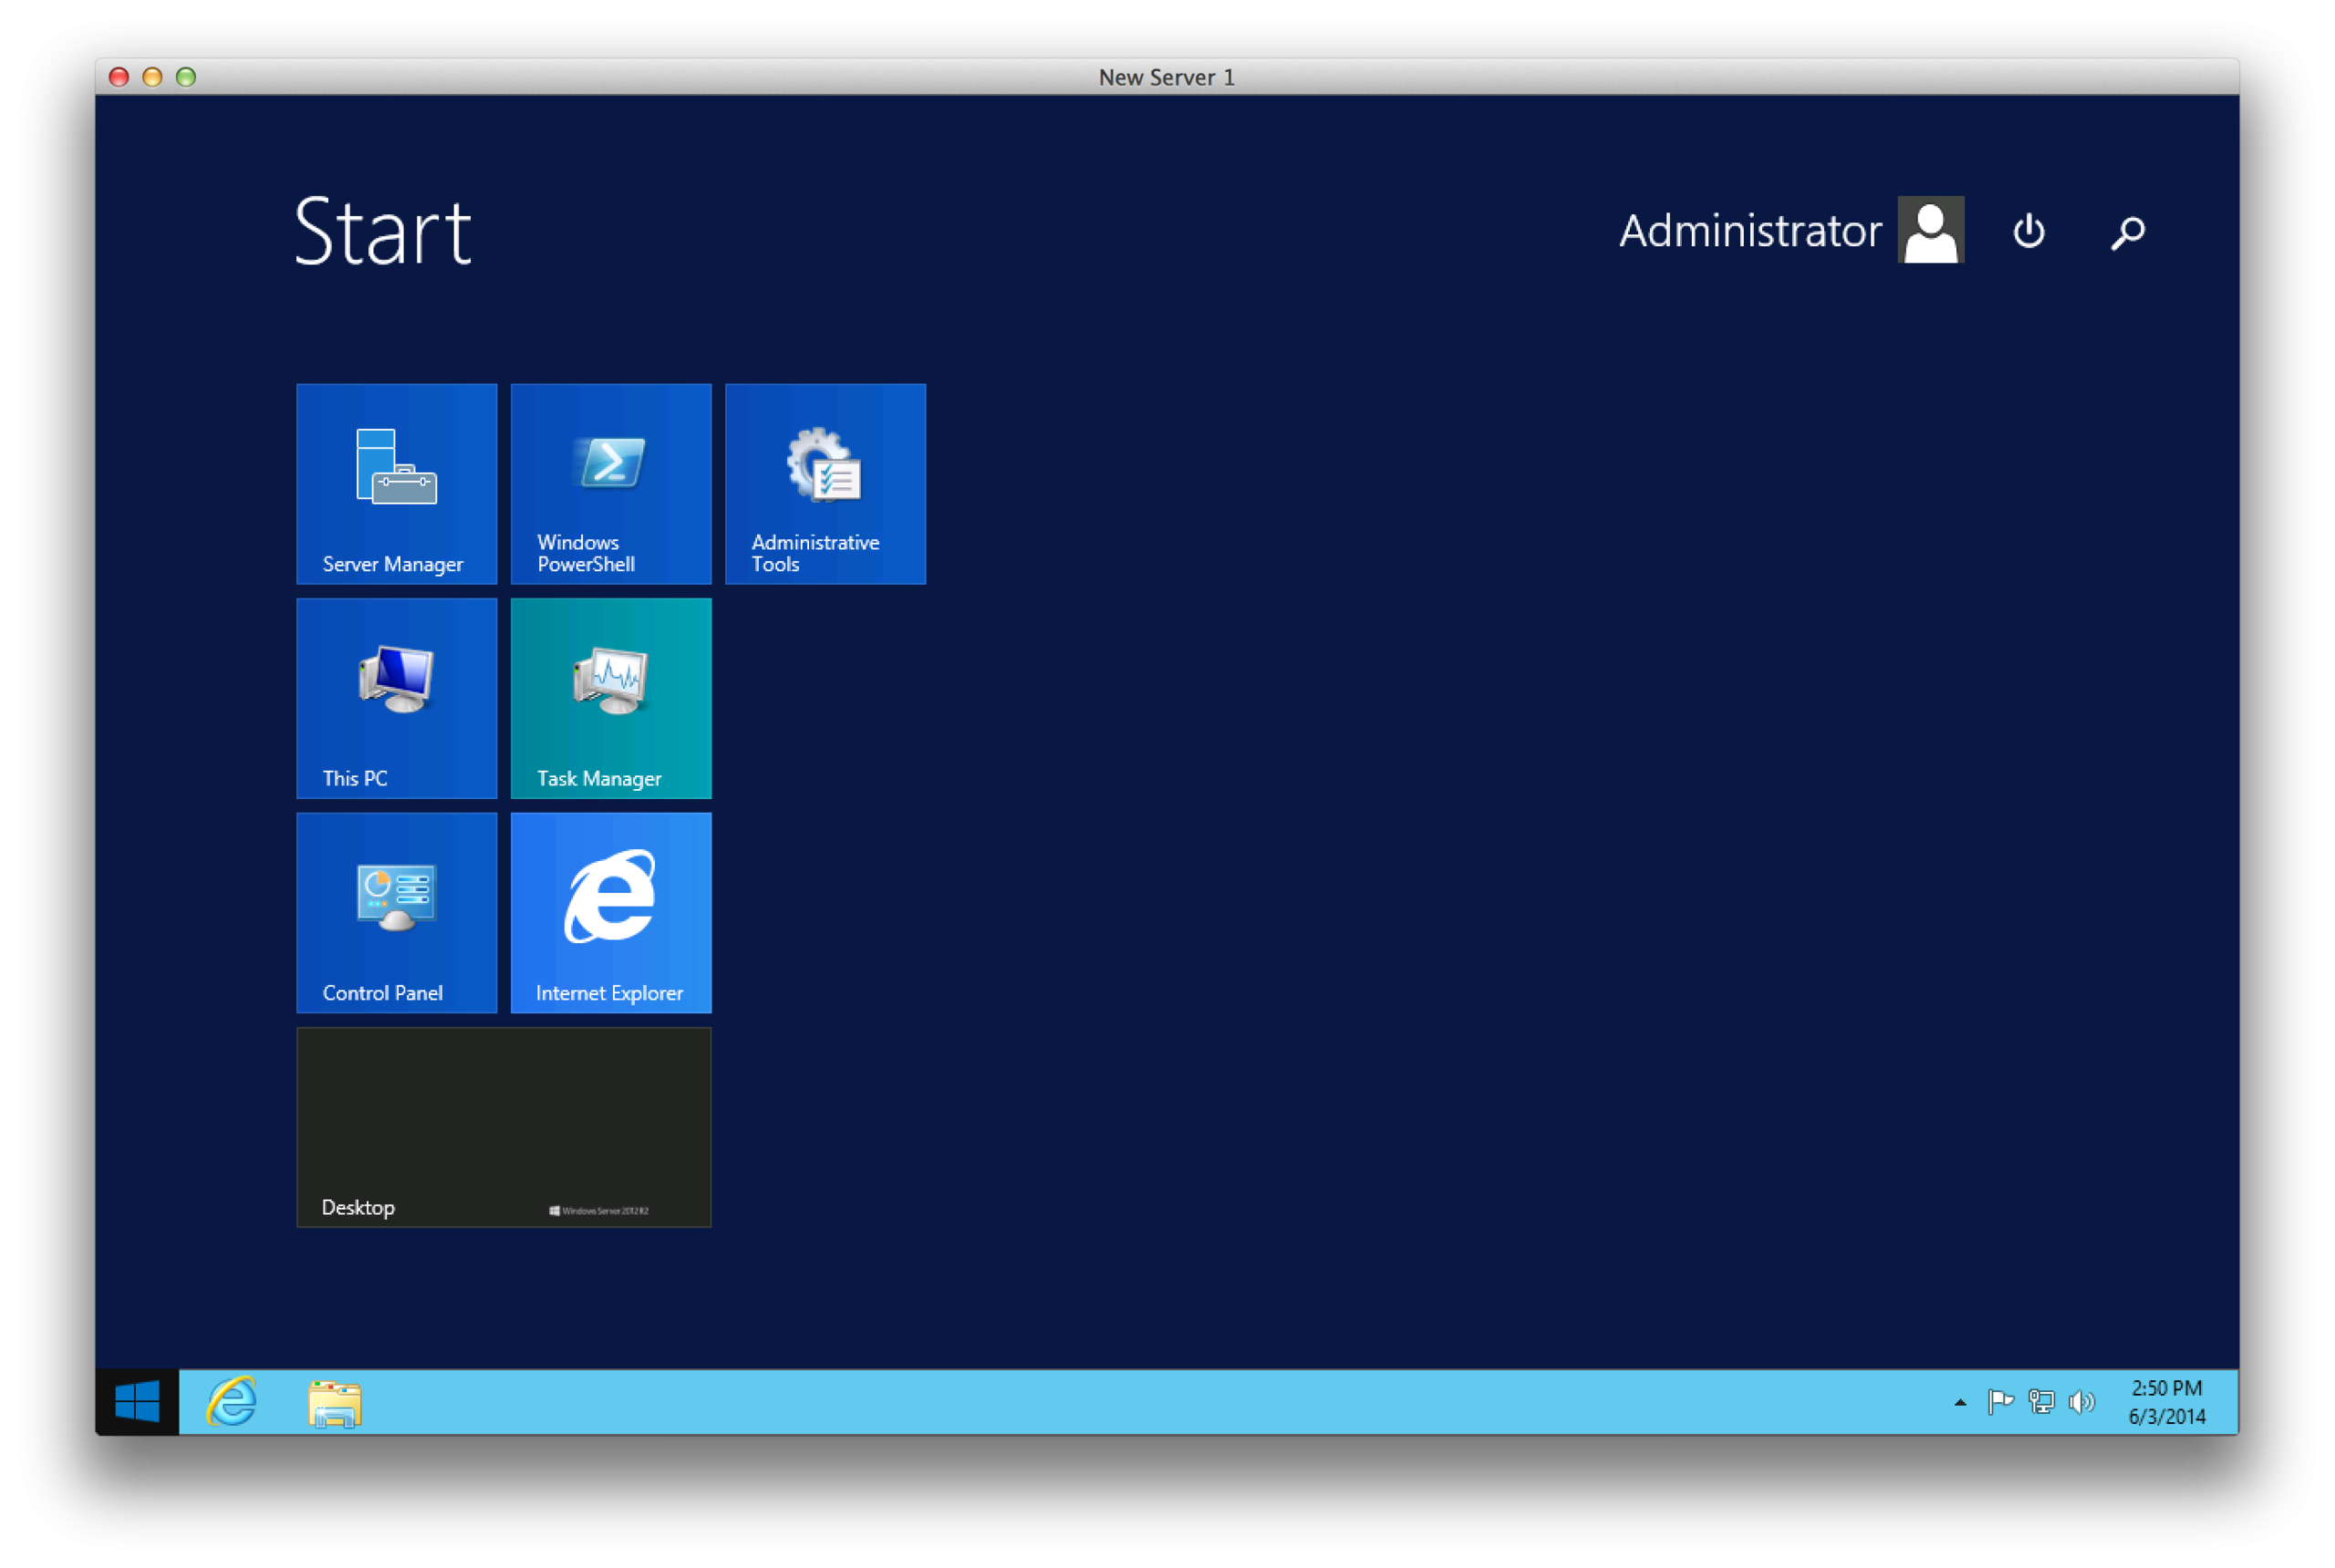Open the This PC tile
This screenshot has height=1568, width=2335.
(x=396, y=697)
